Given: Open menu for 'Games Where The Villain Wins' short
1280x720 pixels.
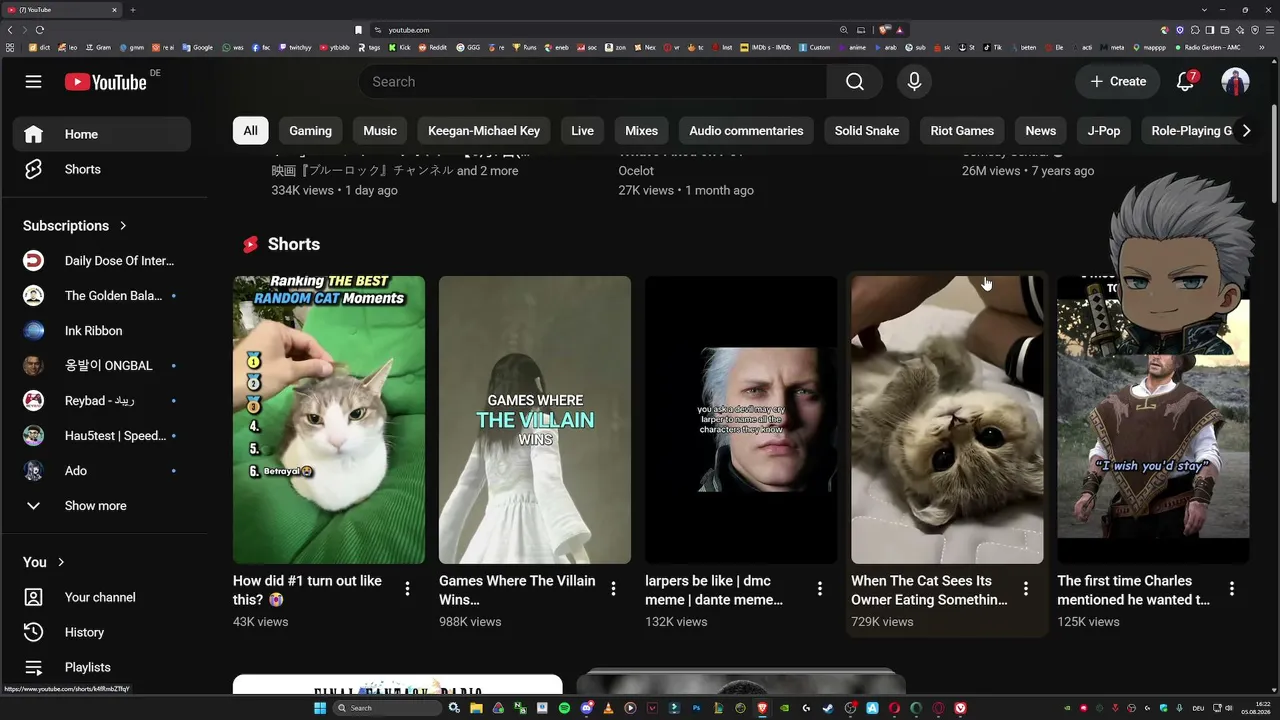Looking at the screenshot, I should tap(613, 589).
